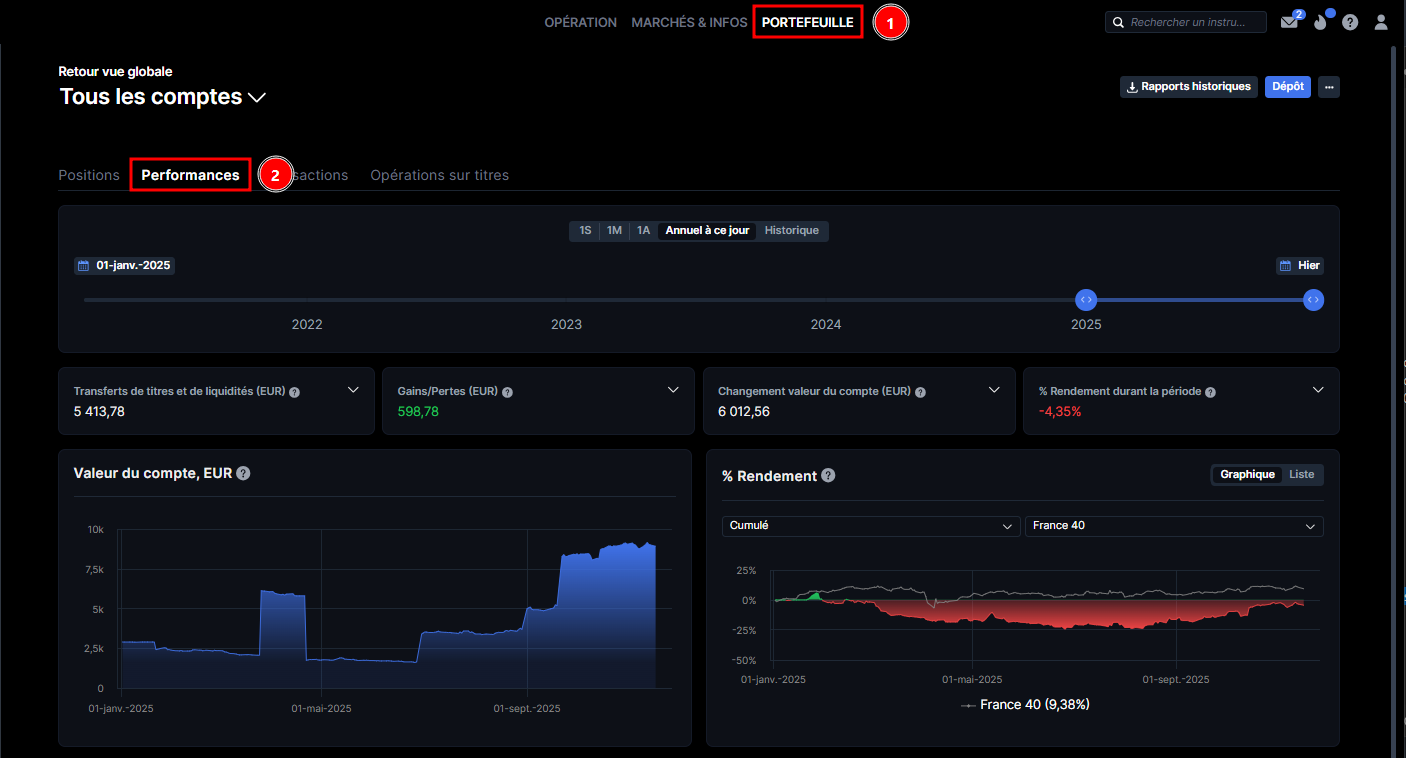
Task: Open the mail inbox icon
Action: click(x=1289, y=22)
